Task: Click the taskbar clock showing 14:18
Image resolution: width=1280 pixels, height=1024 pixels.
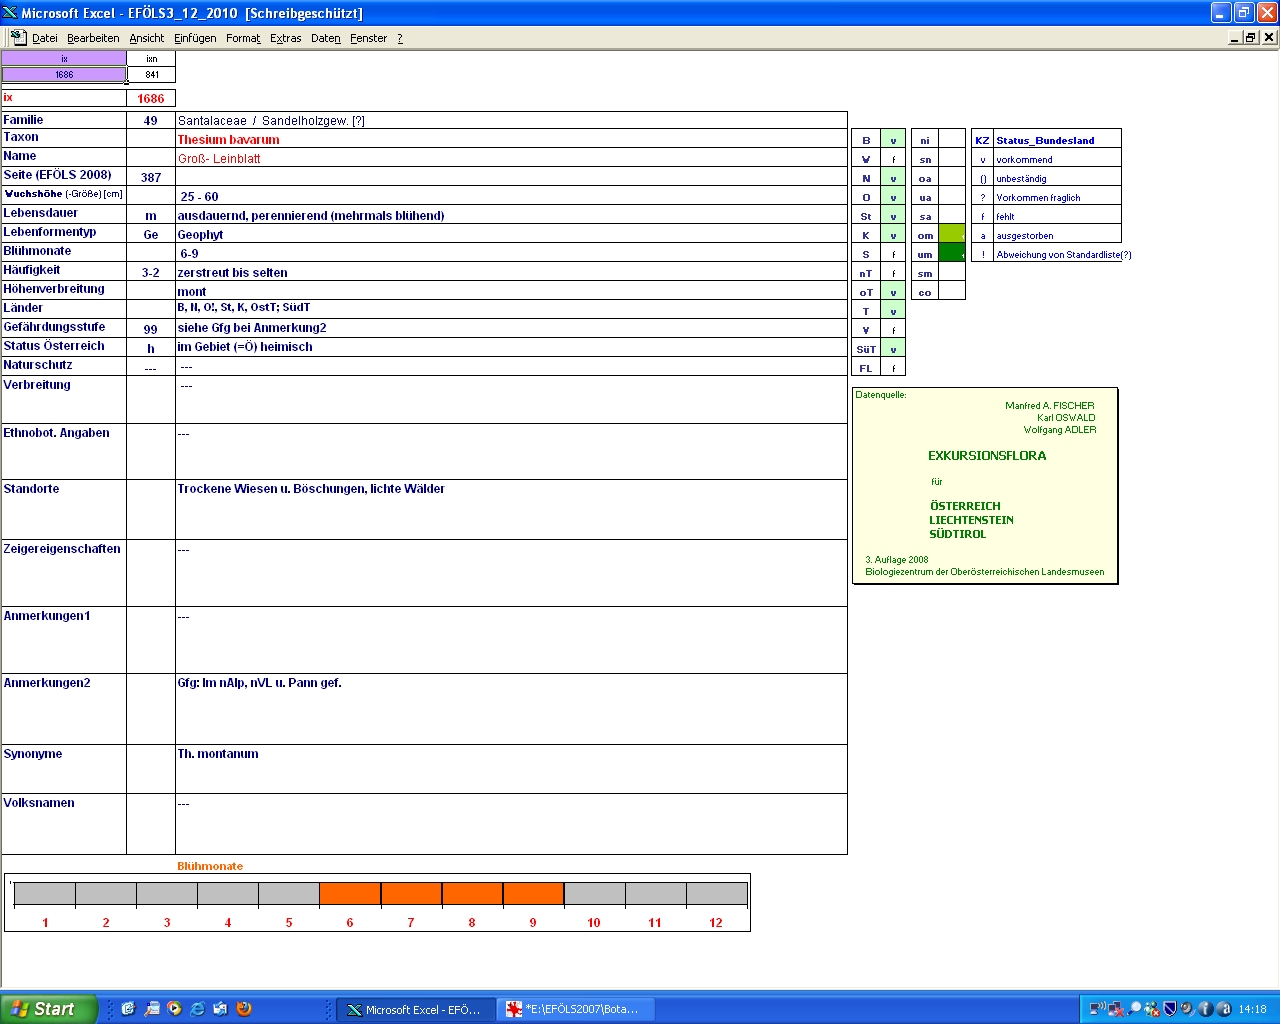Action: pyautogui.click(x=1252, y=1010)
